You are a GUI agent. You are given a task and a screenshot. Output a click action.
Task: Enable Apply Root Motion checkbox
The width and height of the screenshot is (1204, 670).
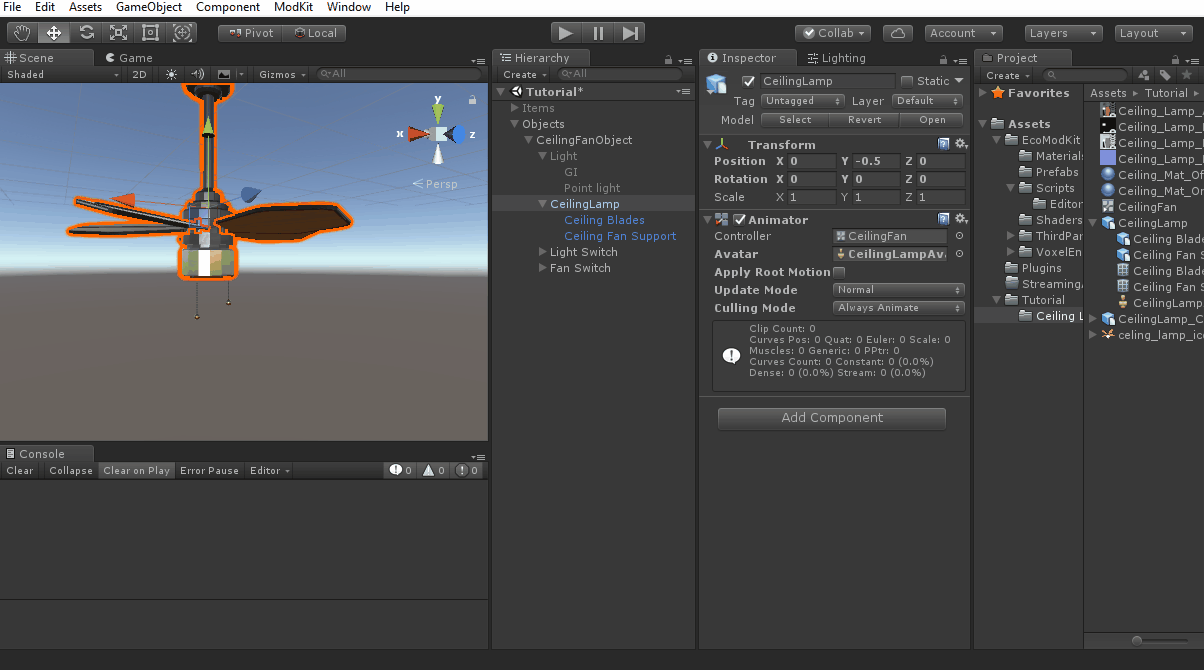[839, 272]
